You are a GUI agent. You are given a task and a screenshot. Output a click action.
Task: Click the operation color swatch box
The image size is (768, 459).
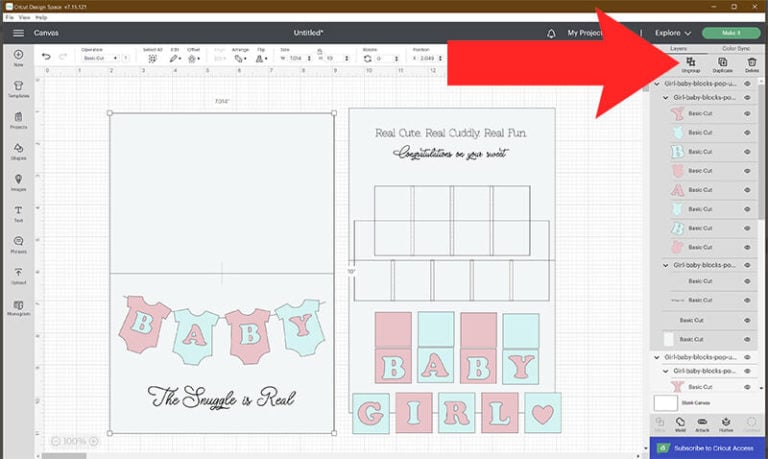click(x=126, y=58)
